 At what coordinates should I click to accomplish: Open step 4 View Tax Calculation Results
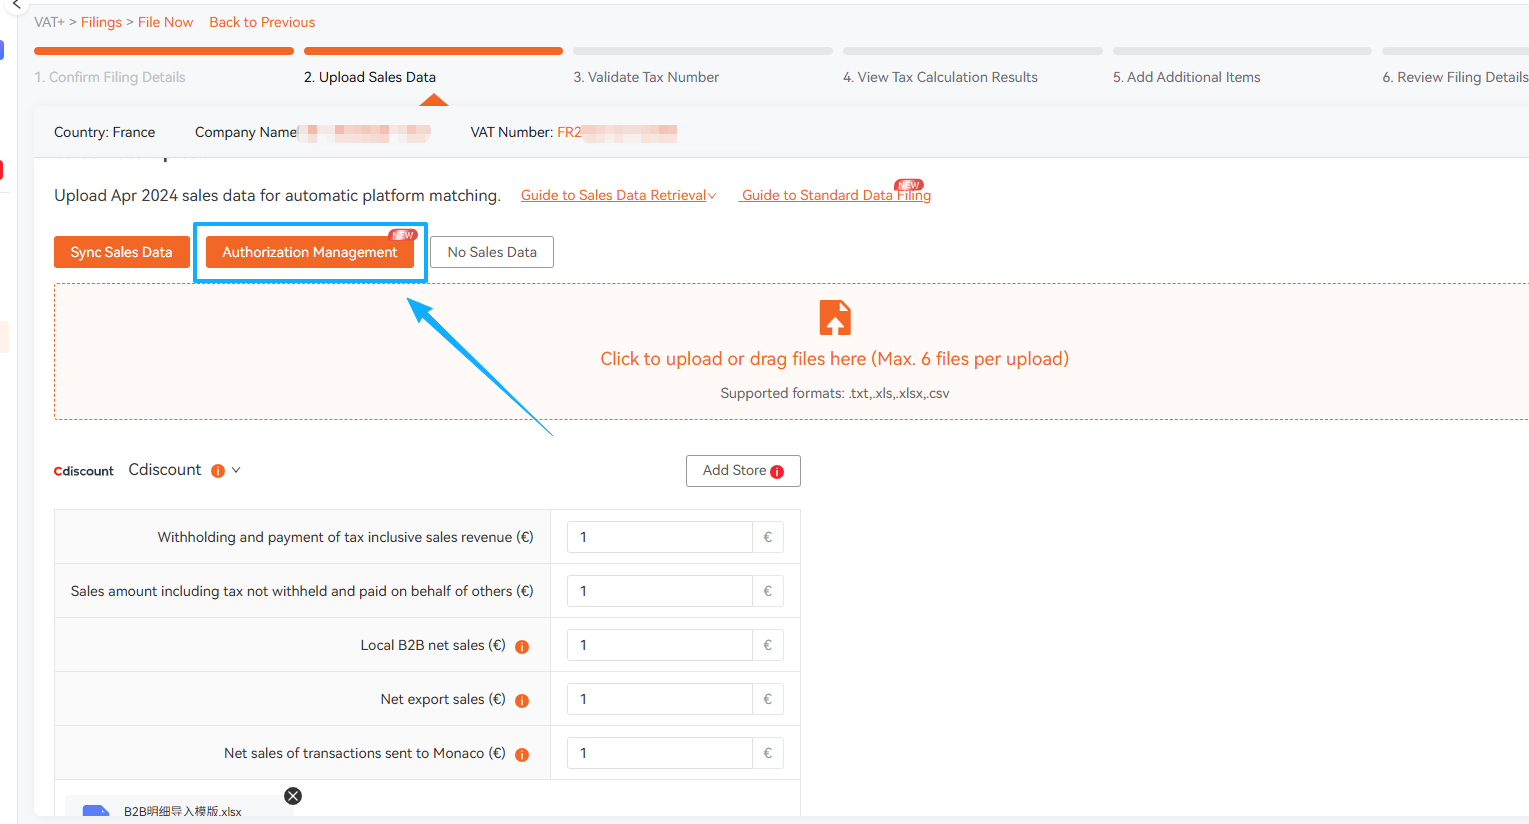pos(940,77)
